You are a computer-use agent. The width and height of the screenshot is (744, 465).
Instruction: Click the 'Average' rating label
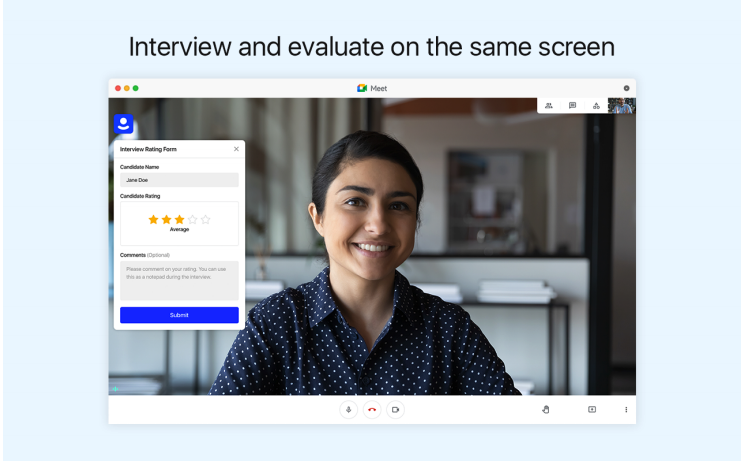point(179,230)
